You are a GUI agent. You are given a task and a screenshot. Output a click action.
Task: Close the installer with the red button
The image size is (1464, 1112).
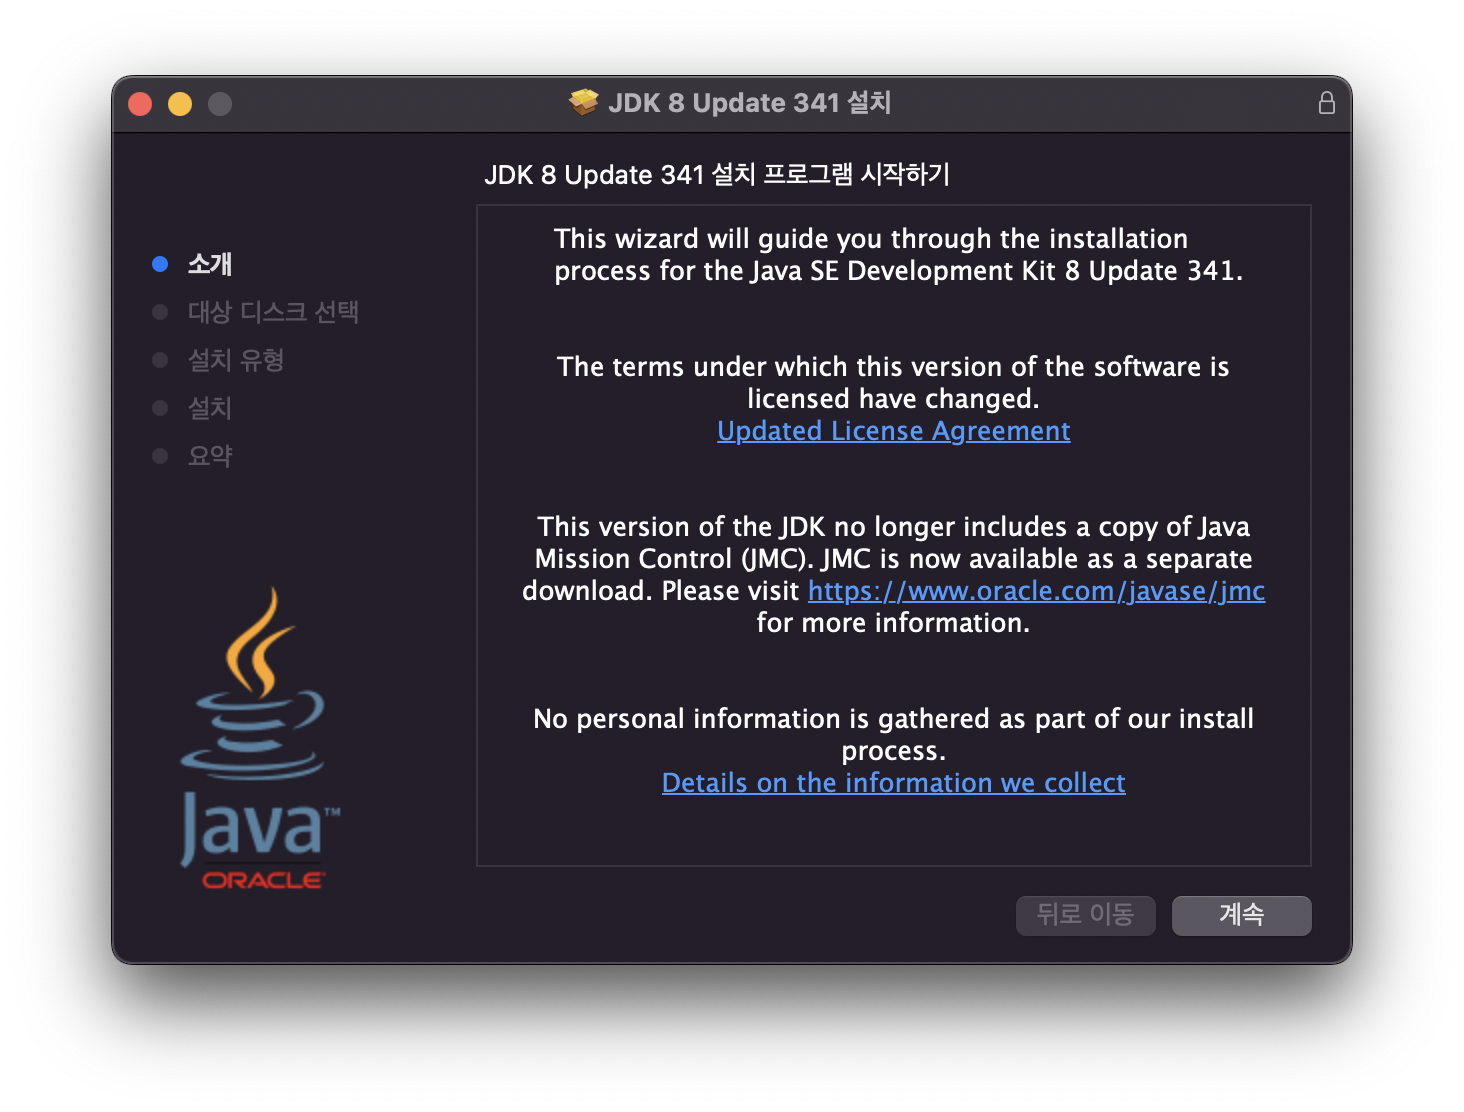(x=140, y=104)
